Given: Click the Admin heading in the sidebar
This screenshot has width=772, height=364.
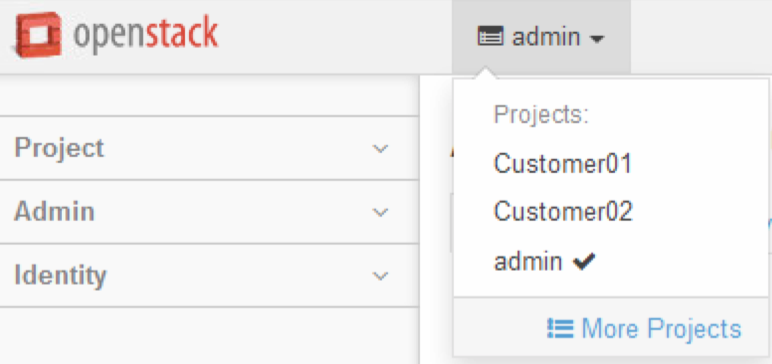Looking at the screenshot, I should pyautogui.click(x=54, y=211).
